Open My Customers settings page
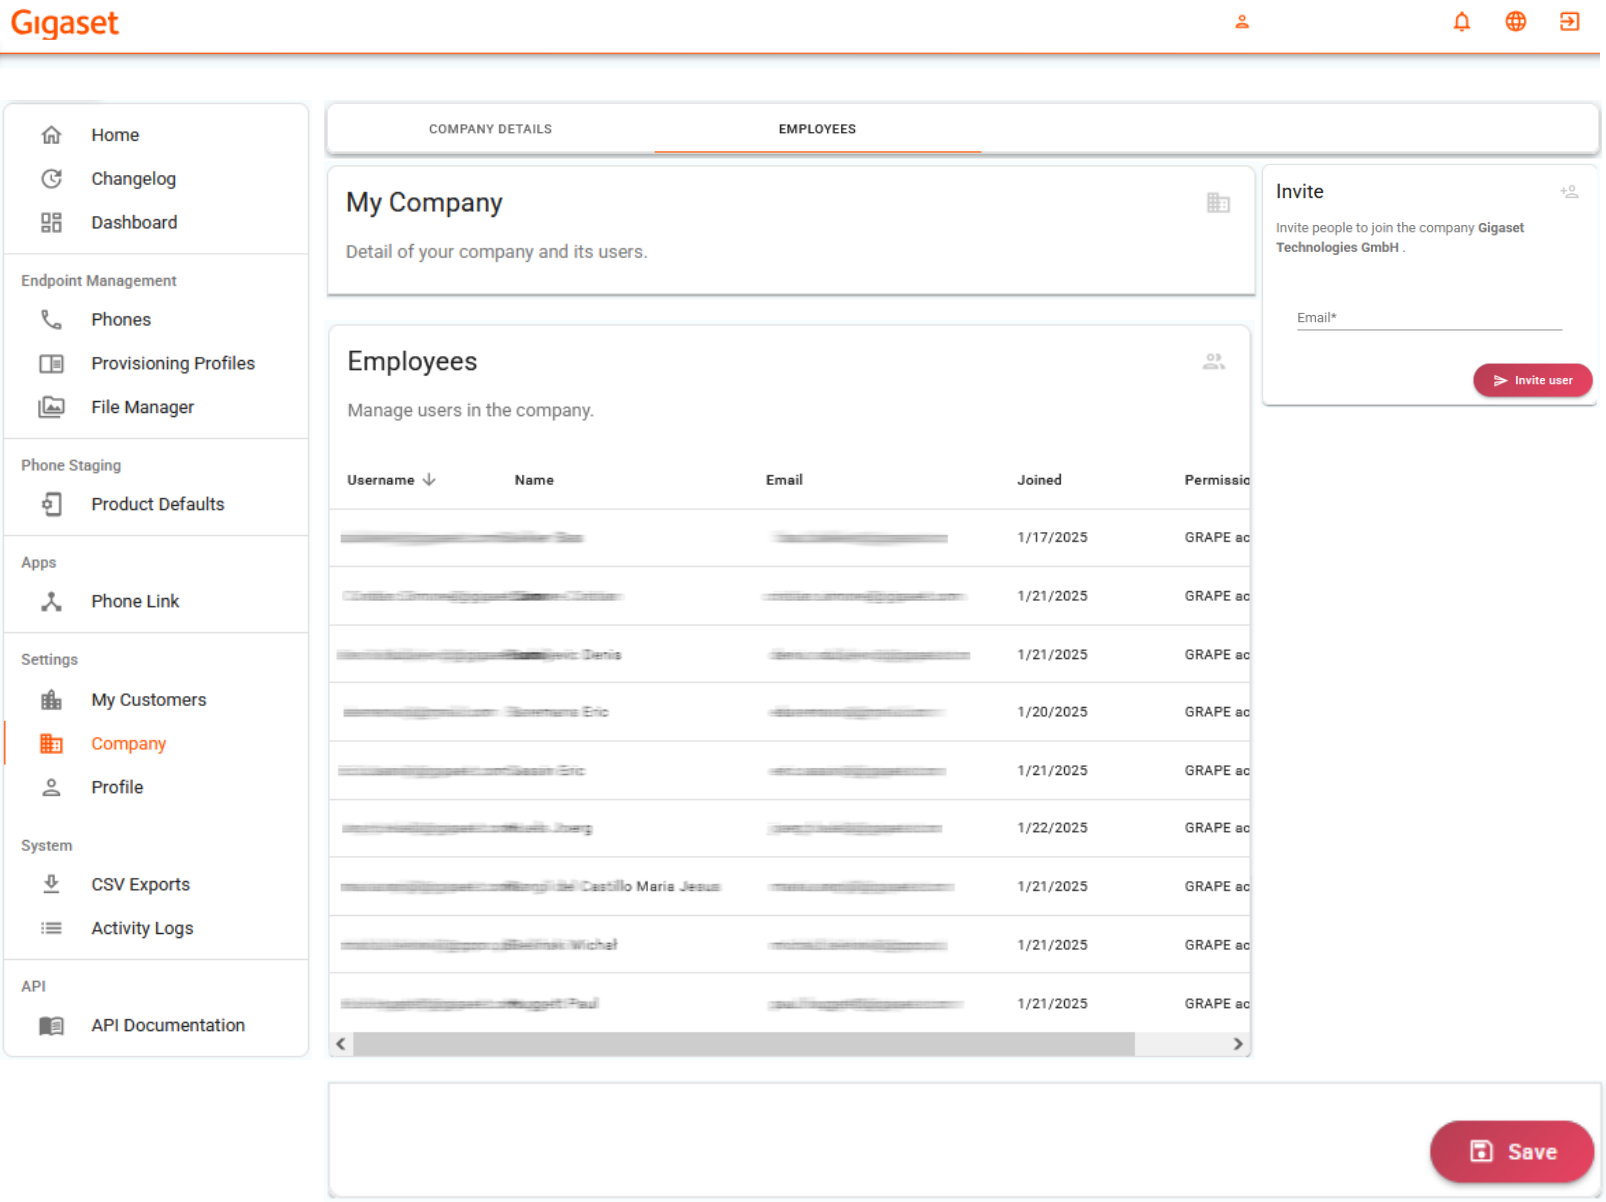This screenshot has height=1202, width=1606. 148,700
